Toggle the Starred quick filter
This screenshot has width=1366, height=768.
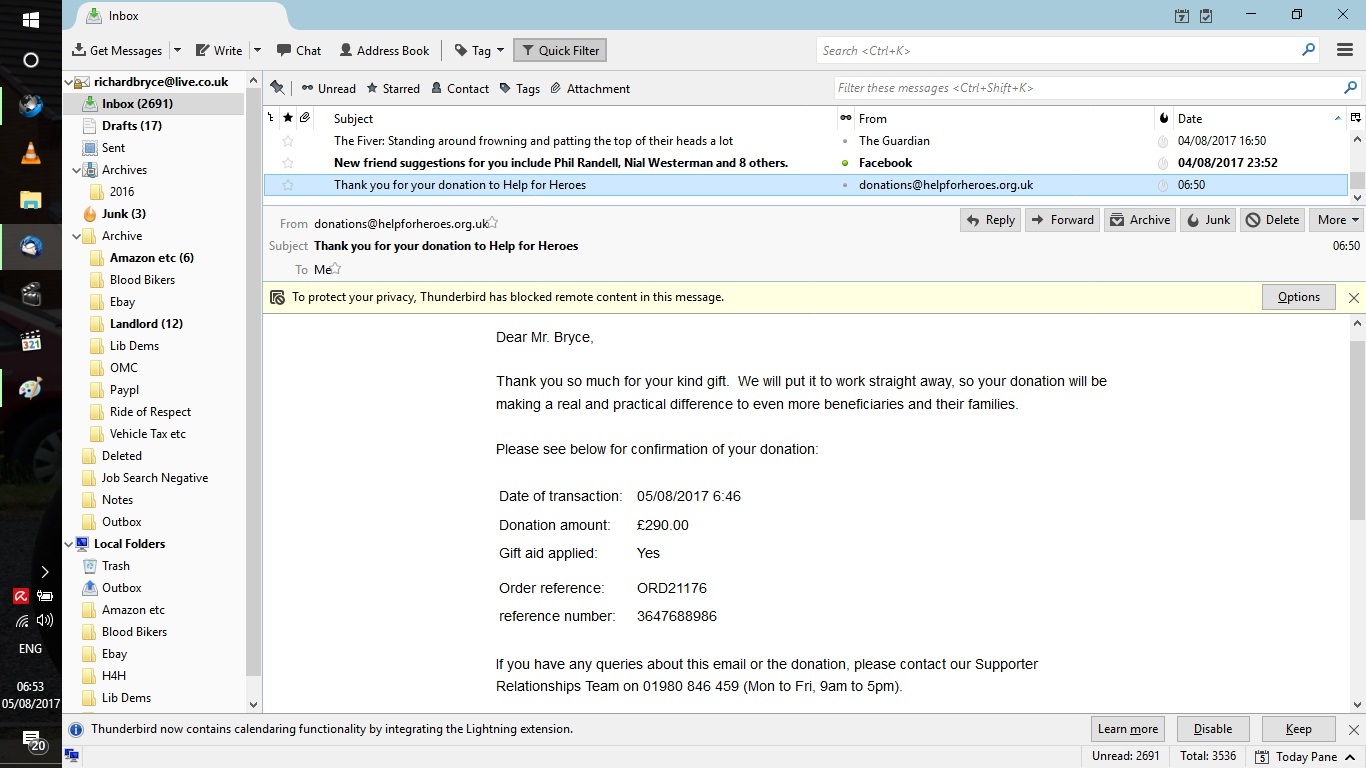tap(393, 89)
